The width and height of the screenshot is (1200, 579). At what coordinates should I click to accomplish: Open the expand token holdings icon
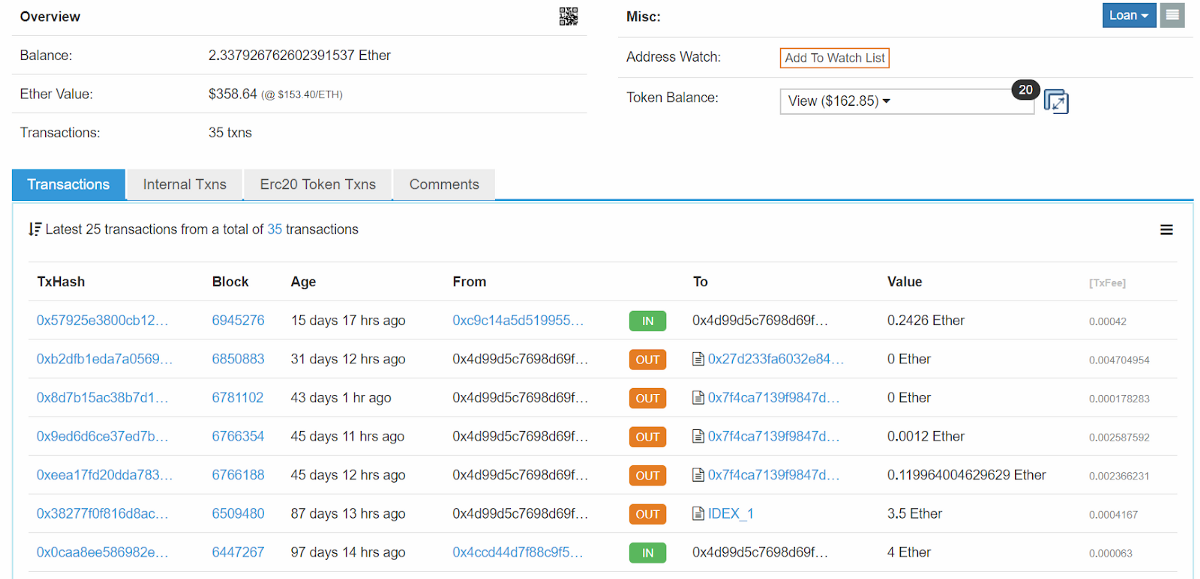(x=1056, y=101)
